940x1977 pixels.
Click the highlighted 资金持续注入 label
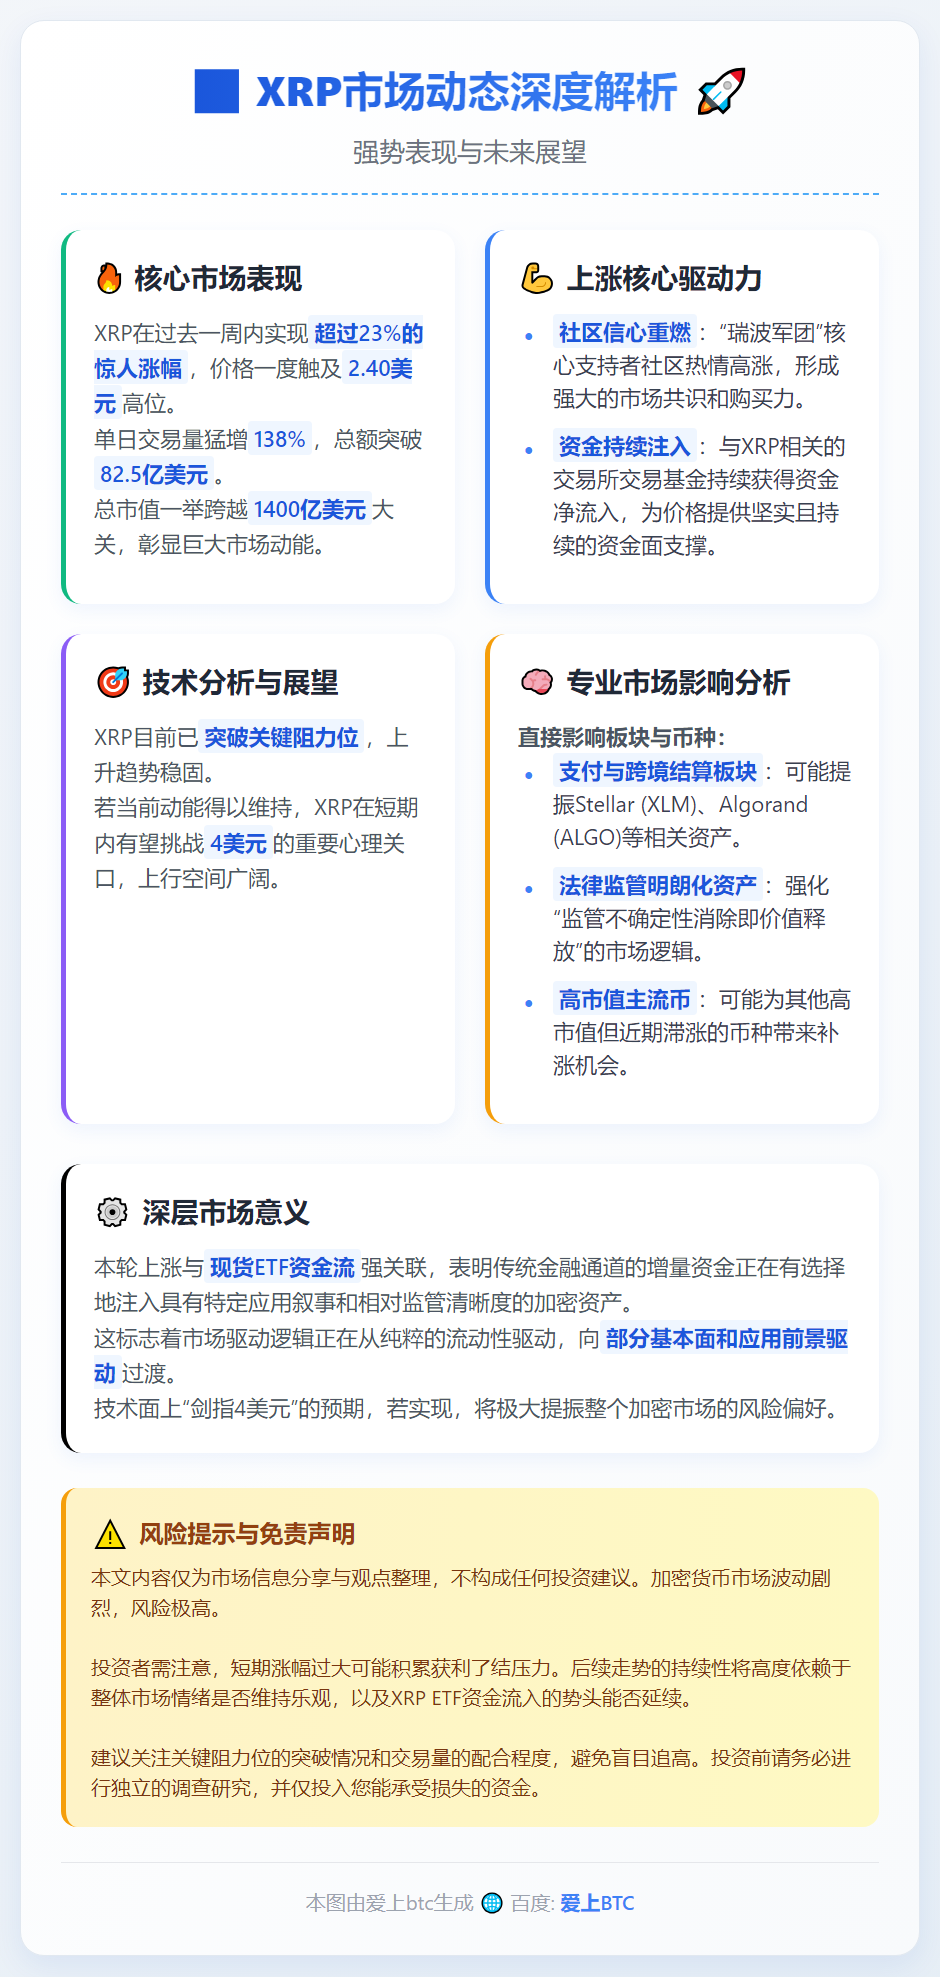pyautogui.click(x=625, y=446)
